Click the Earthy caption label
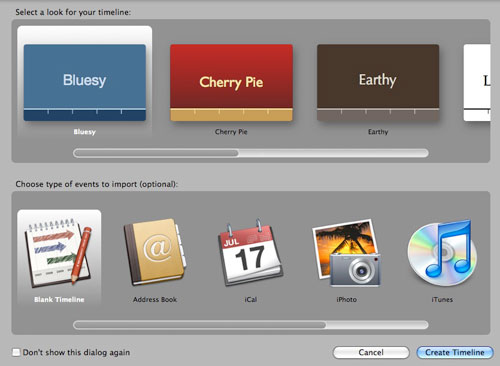 [x=378, y=132]
